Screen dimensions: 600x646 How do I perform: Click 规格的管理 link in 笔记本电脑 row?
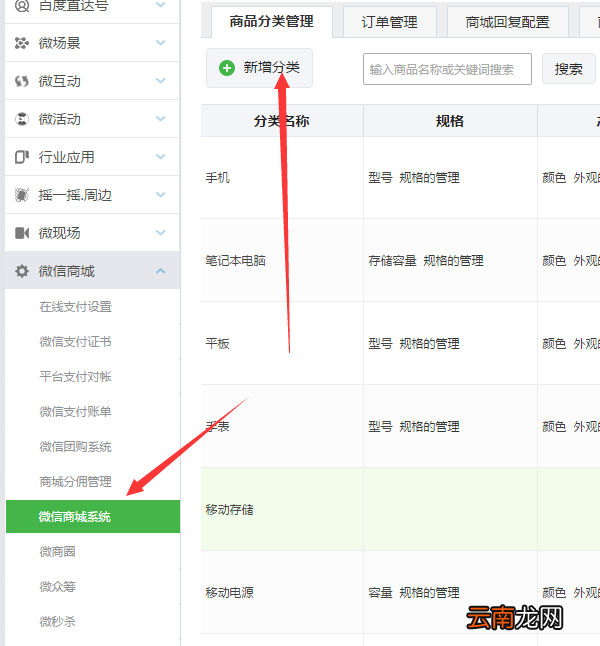pos(453,261)
